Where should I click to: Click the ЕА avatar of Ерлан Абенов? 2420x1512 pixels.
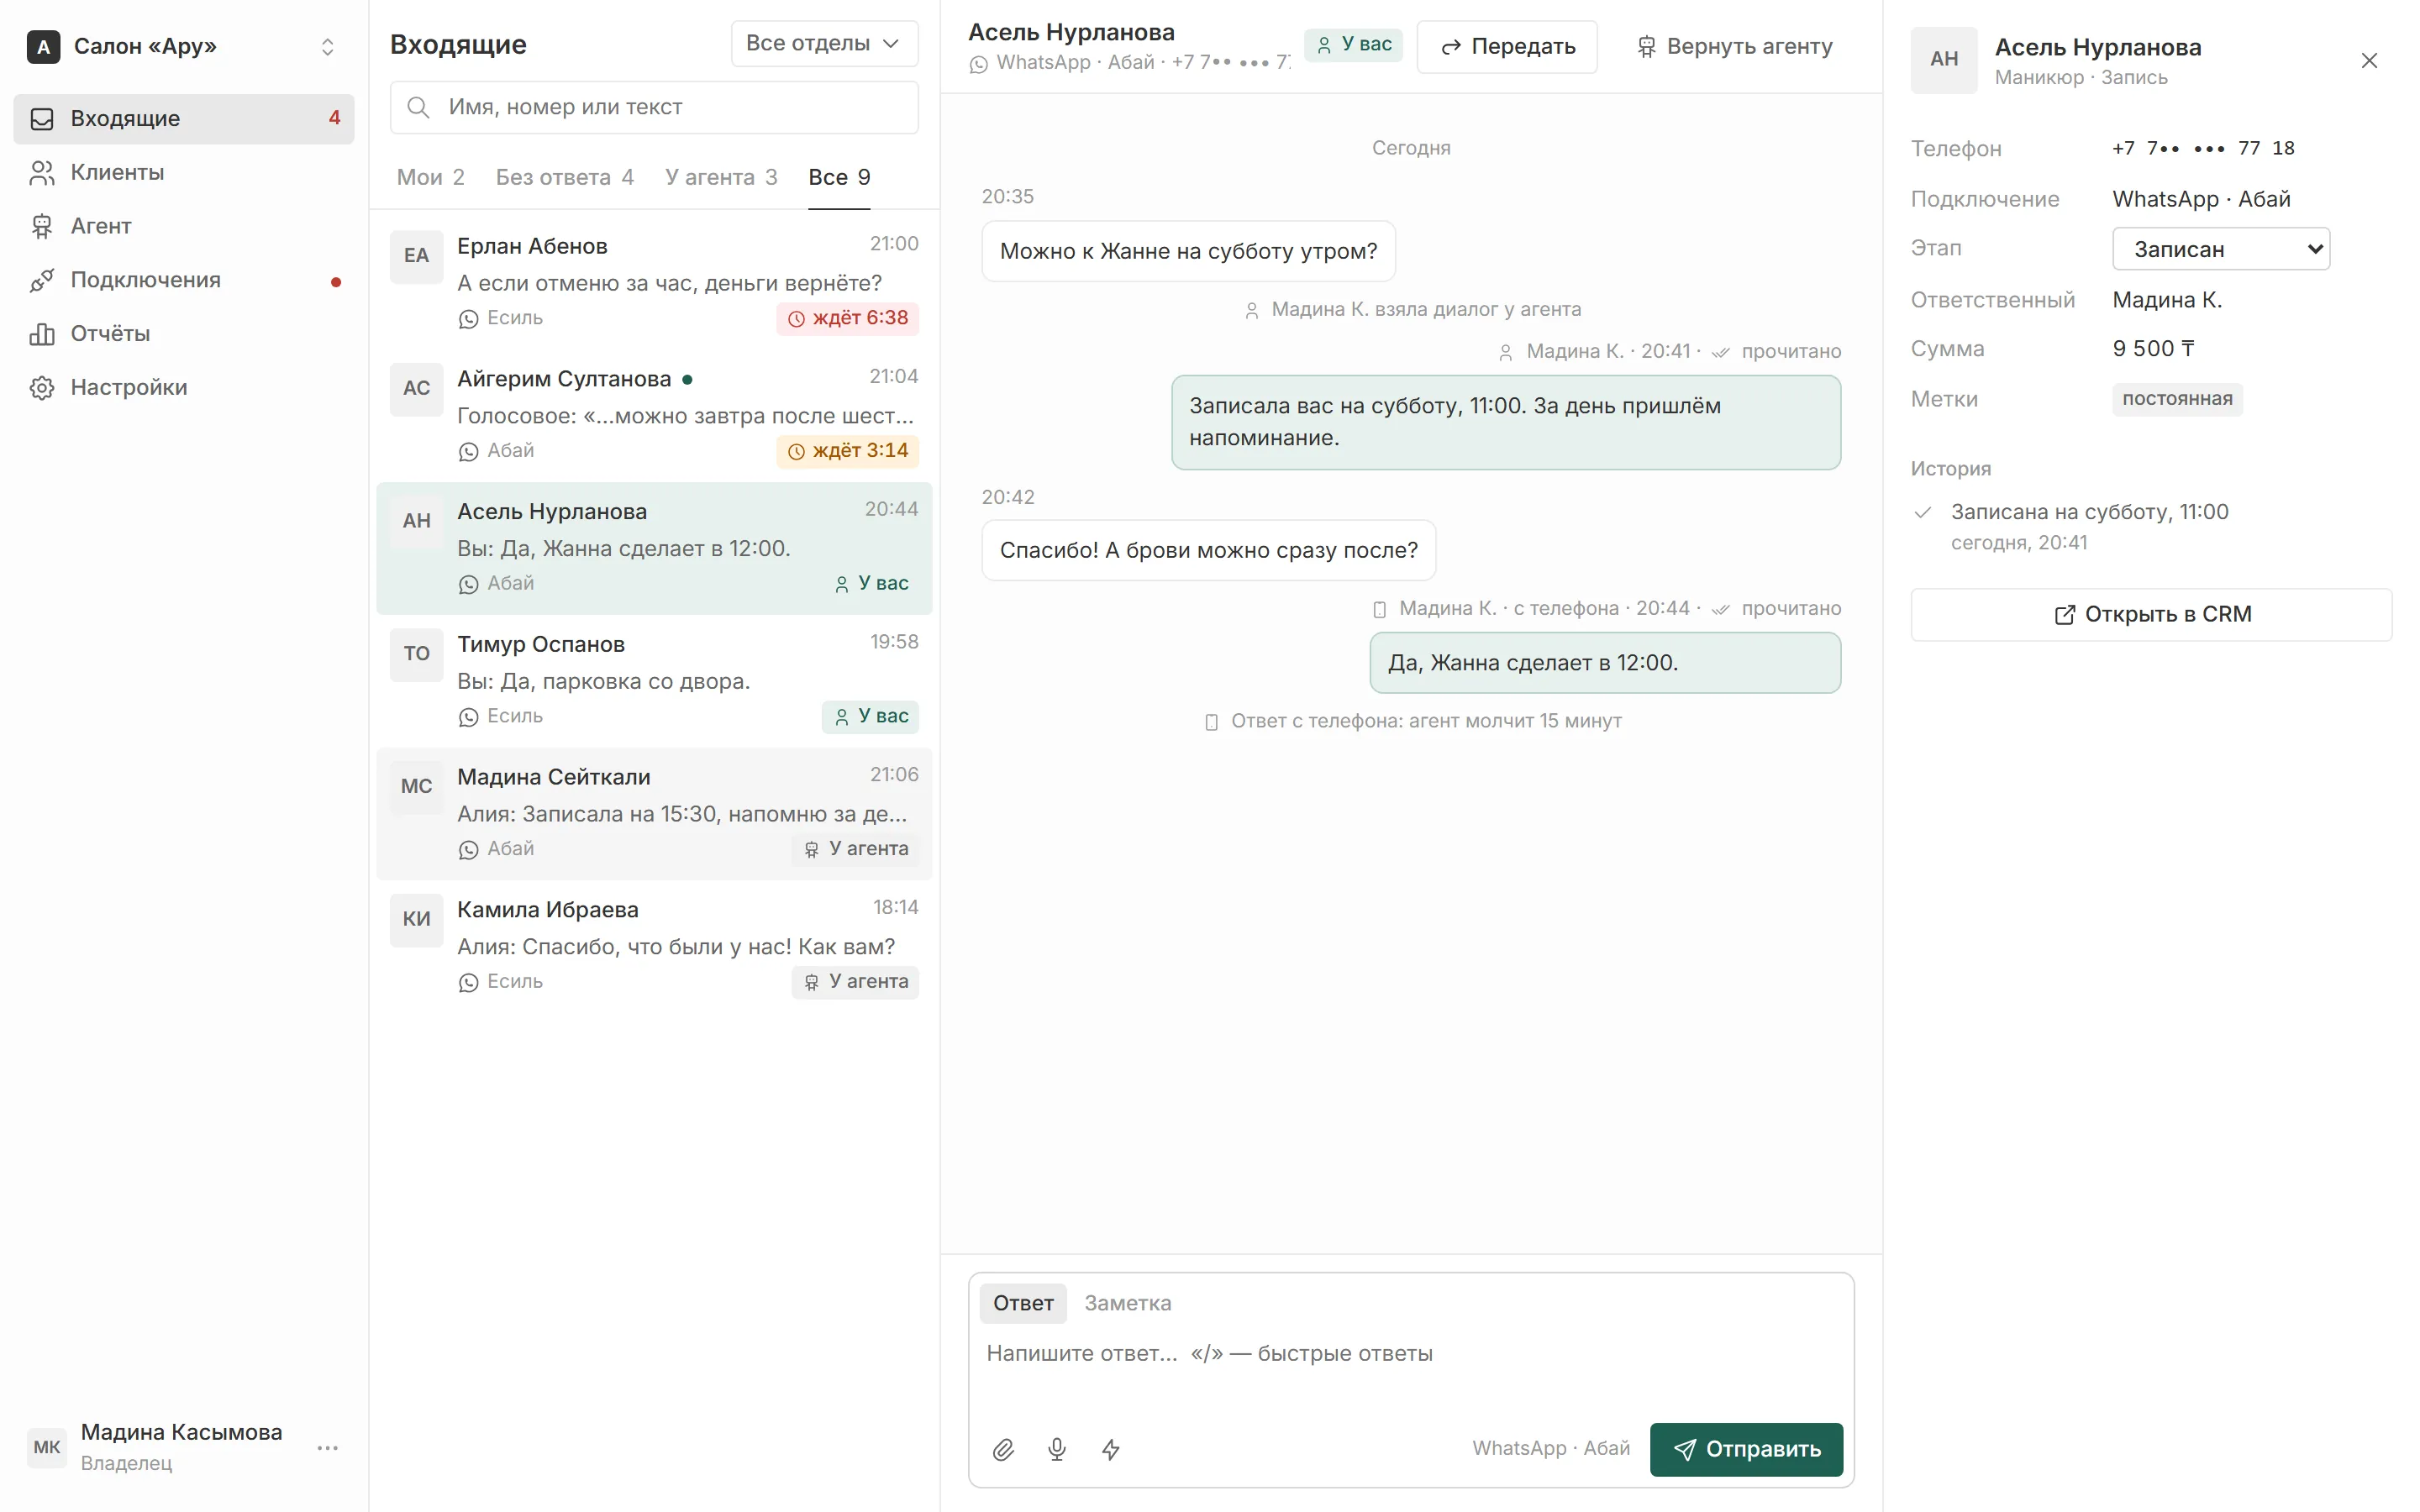click(x=417, y=256)
